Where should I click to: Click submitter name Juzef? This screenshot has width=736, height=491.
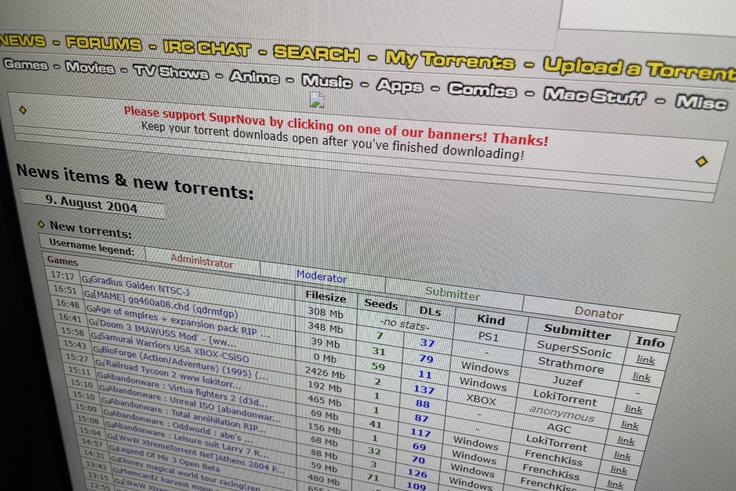click(567, 381)
